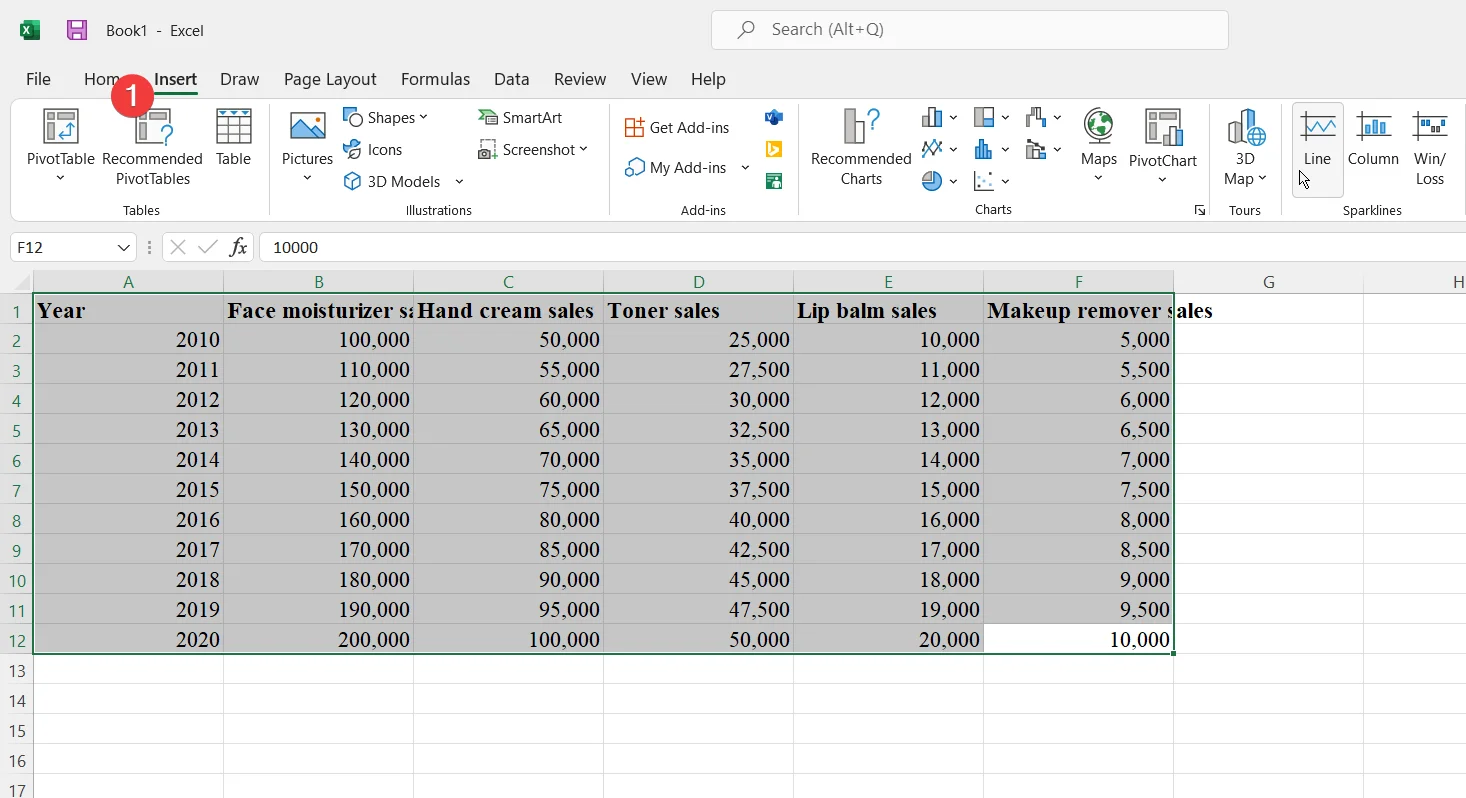This screenshot has height=798, width=1466.
Task: Select row 13 header
Action: (x=16, y=669)
